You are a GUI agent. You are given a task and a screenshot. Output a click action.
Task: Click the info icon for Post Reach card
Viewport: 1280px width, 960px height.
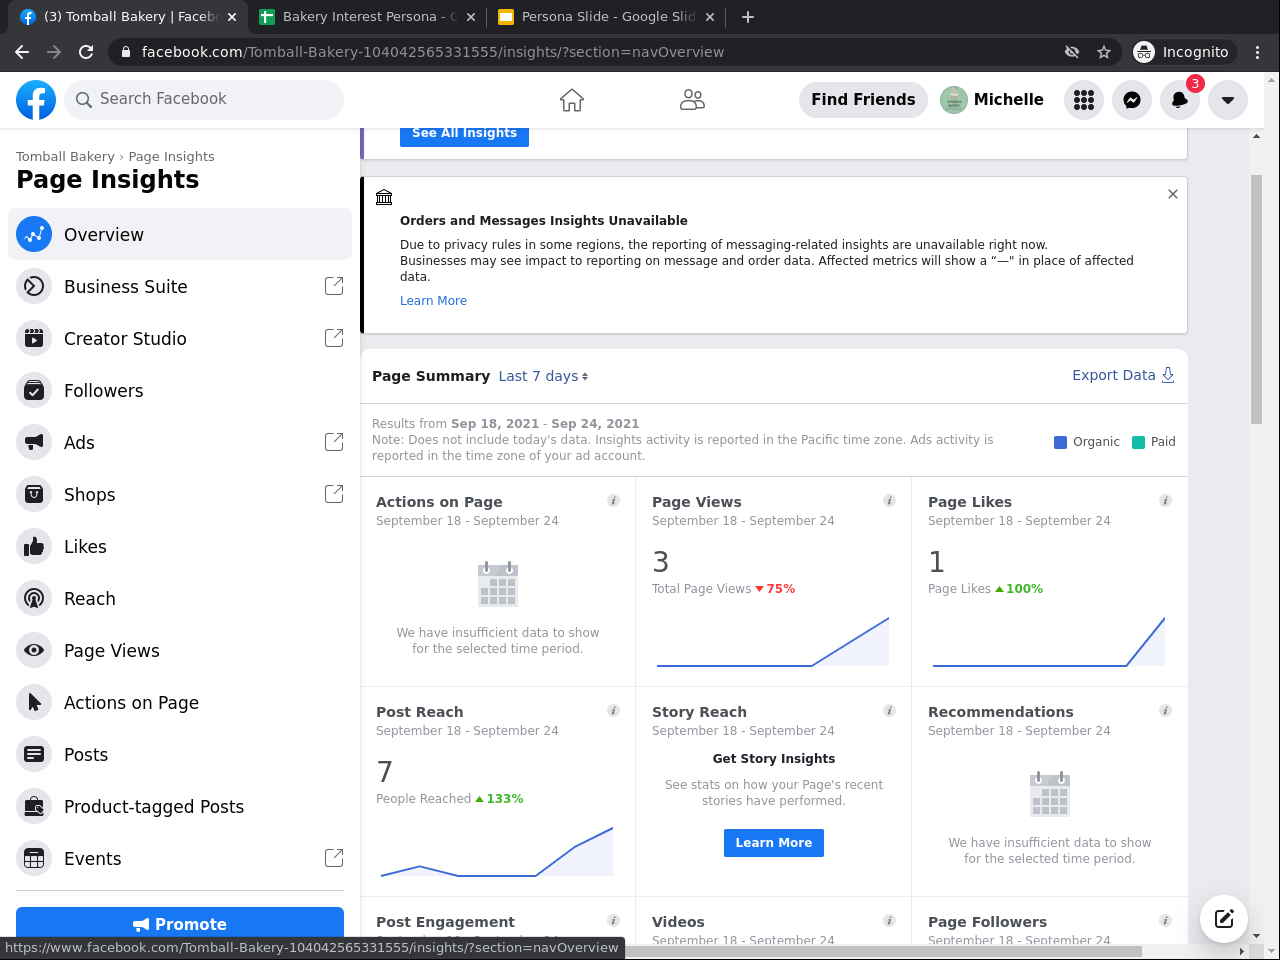(x=614, y=711)
